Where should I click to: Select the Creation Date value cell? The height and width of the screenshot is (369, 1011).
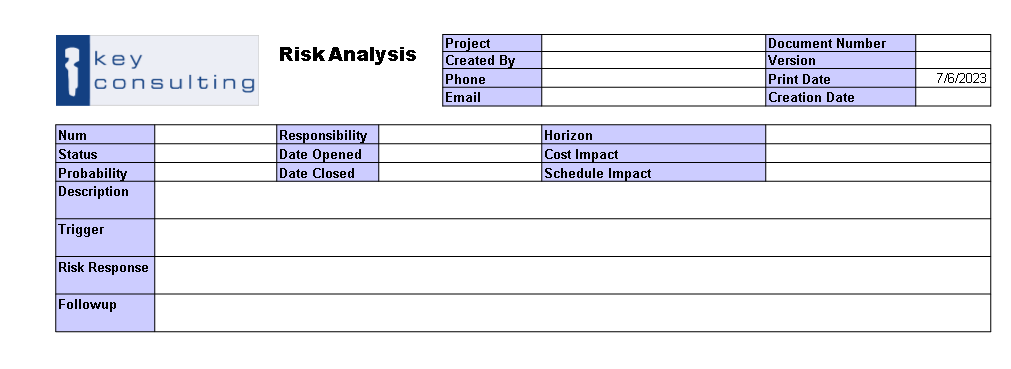click(x=953, y=97)
